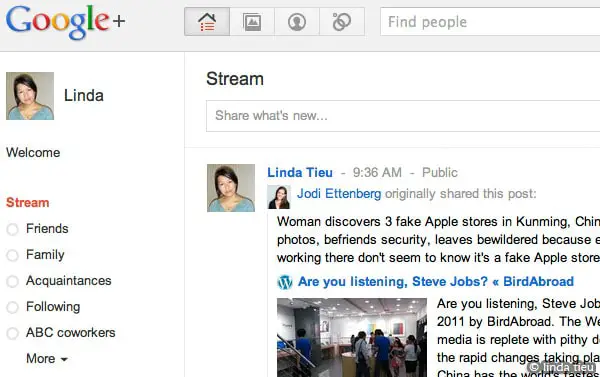Open Linda Tieu's profile link

(x=300, y=173)
